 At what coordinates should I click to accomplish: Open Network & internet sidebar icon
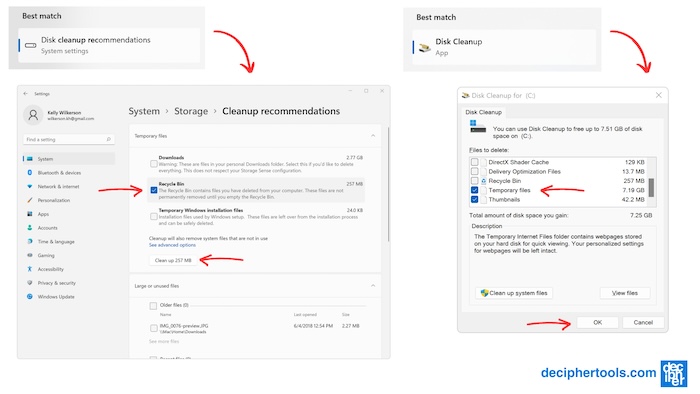click(30, 187)
